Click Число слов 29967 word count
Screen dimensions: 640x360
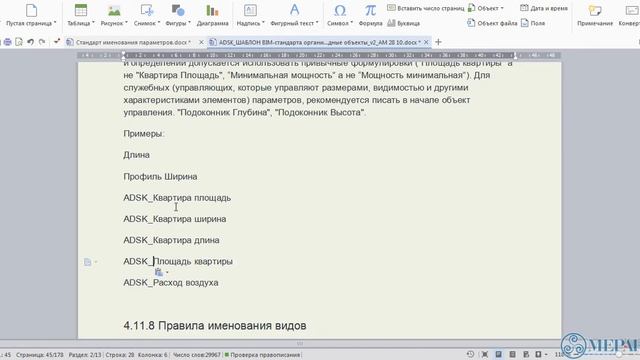pos(197,355)
